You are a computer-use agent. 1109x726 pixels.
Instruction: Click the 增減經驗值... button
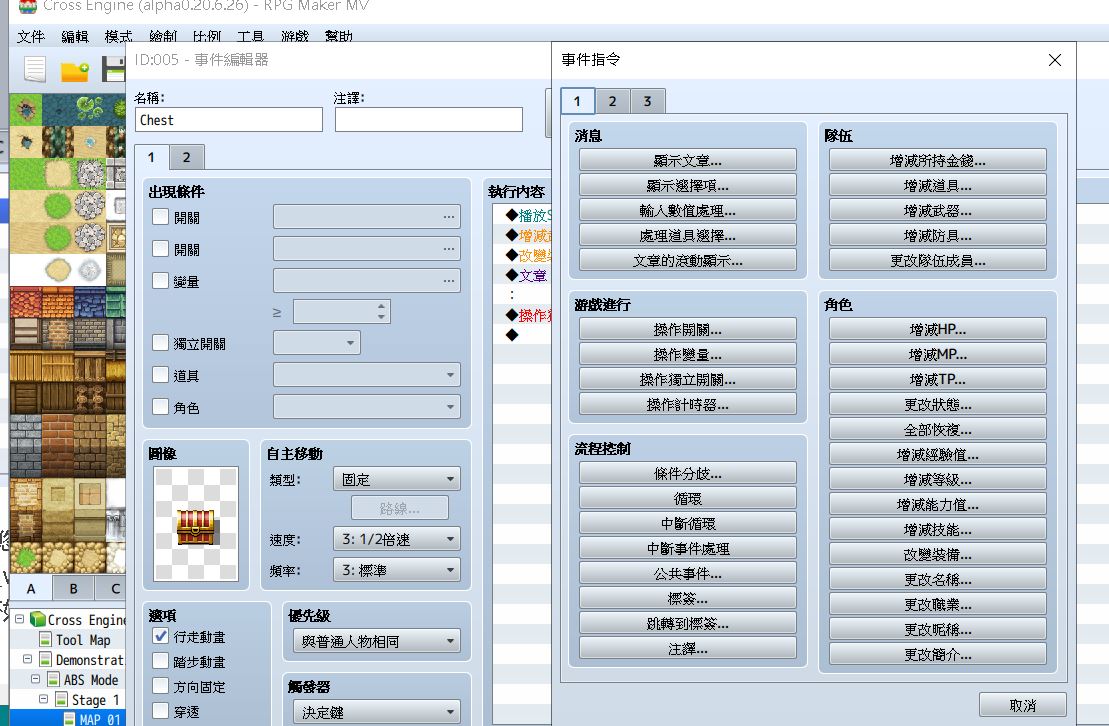(x=937, y=454)
